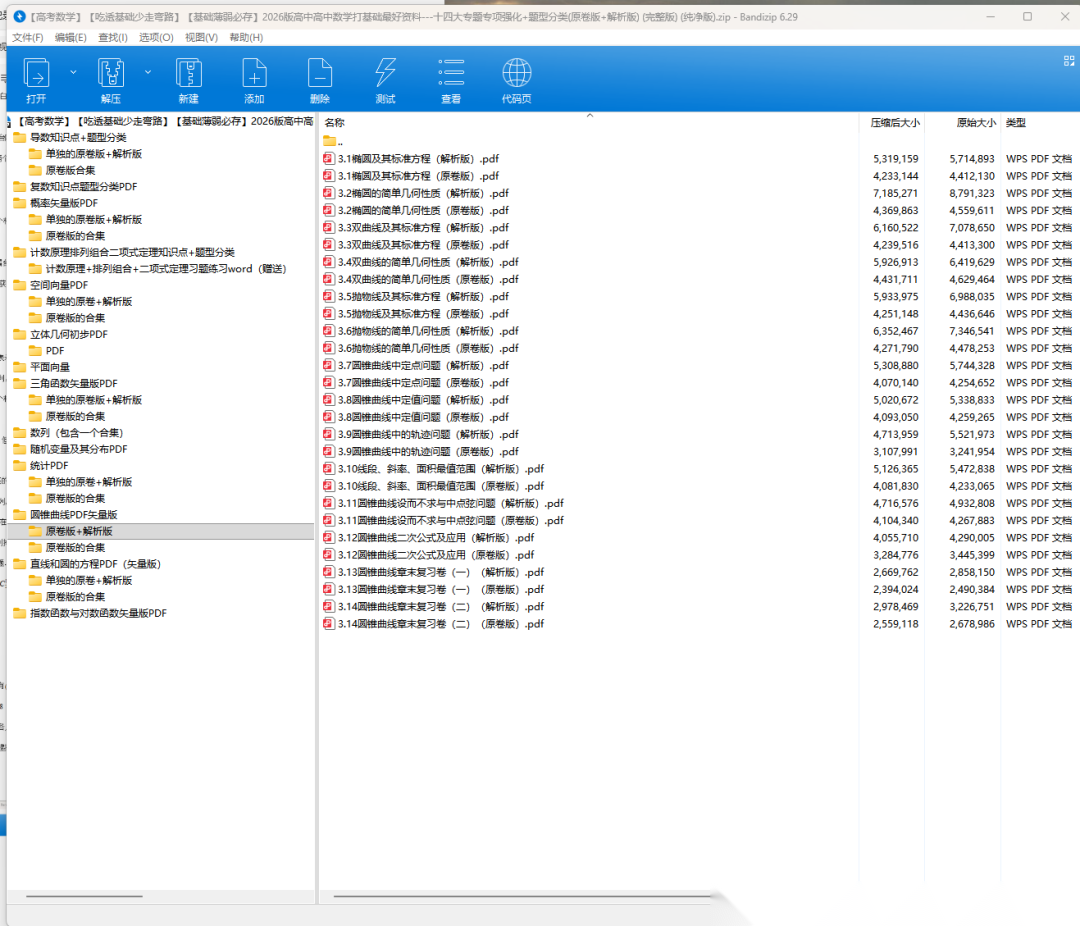
Task: Click the 打开 (Open) toolbar icon
Action: (x=37, y=74)
